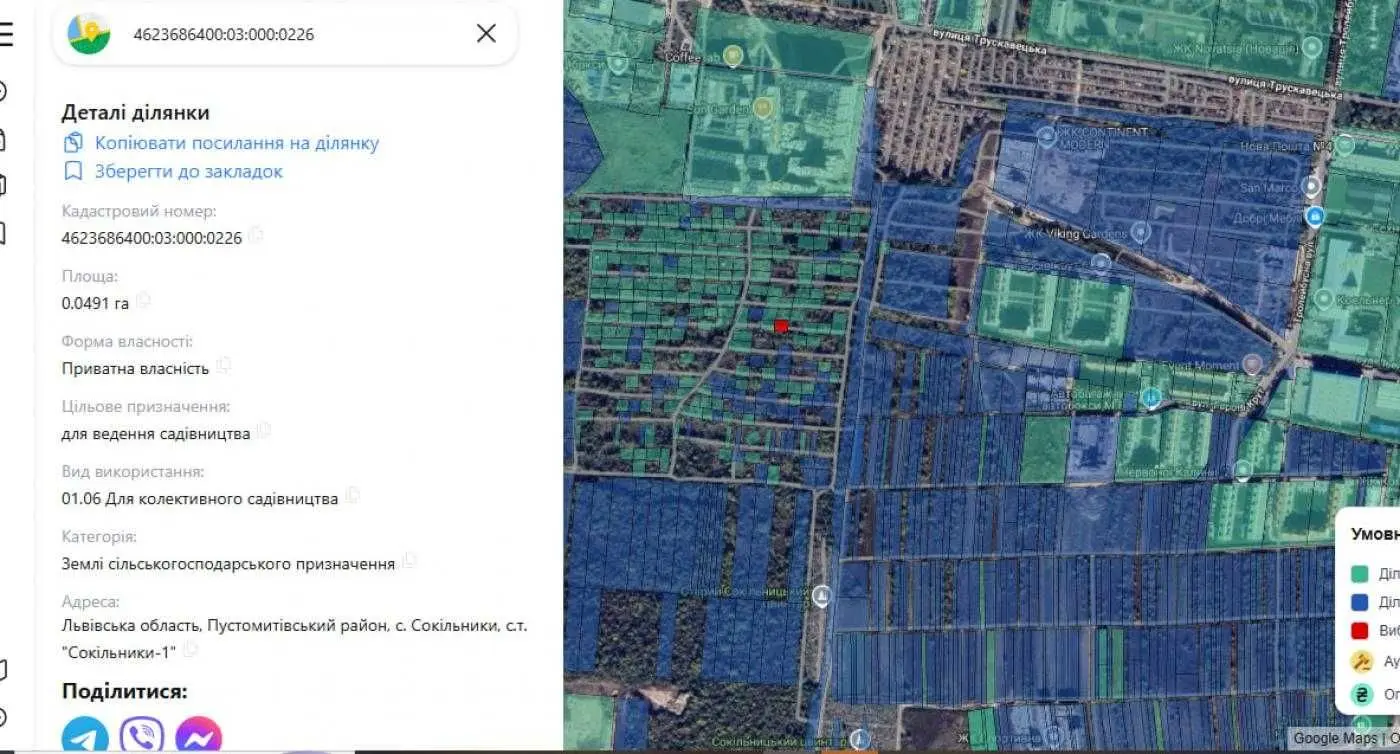Click the San Marco map marker
Viewport: 1400px width, 754px height.
point(1311,186)
